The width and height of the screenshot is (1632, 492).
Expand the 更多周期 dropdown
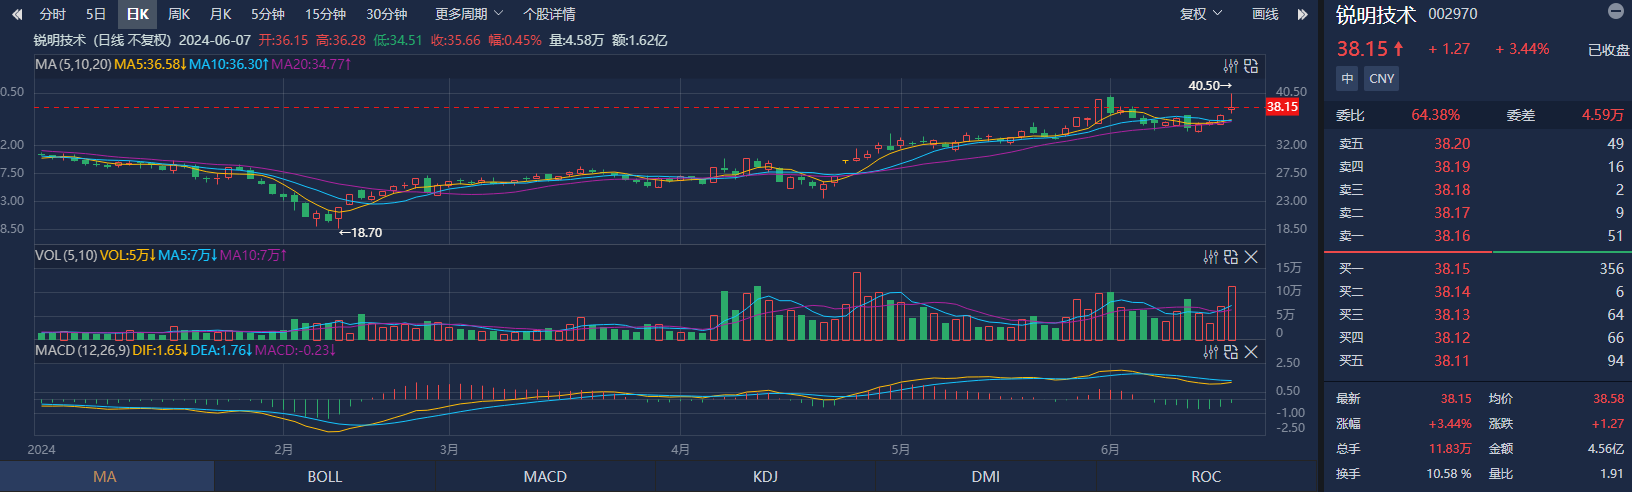click(468, 14)
